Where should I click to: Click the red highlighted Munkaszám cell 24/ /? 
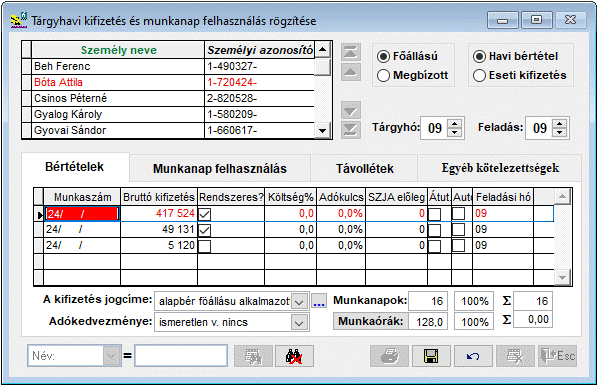pyautogui.click(x=82, y=214)
